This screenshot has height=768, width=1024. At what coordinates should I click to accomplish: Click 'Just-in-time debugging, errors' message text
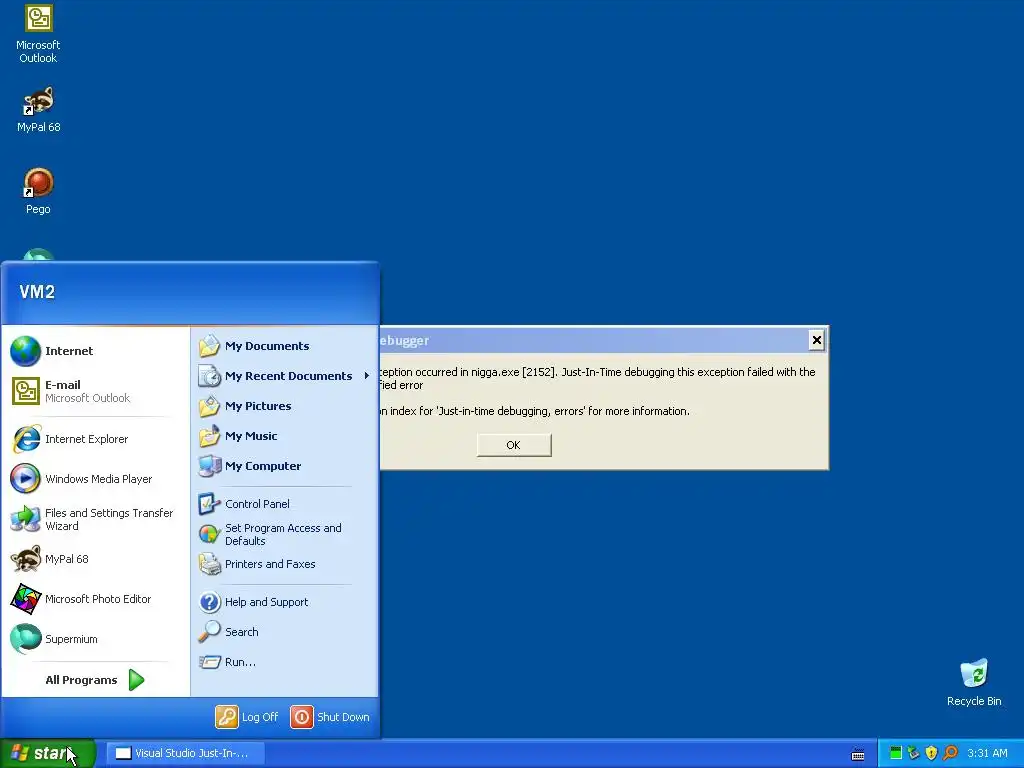[512, 411]
